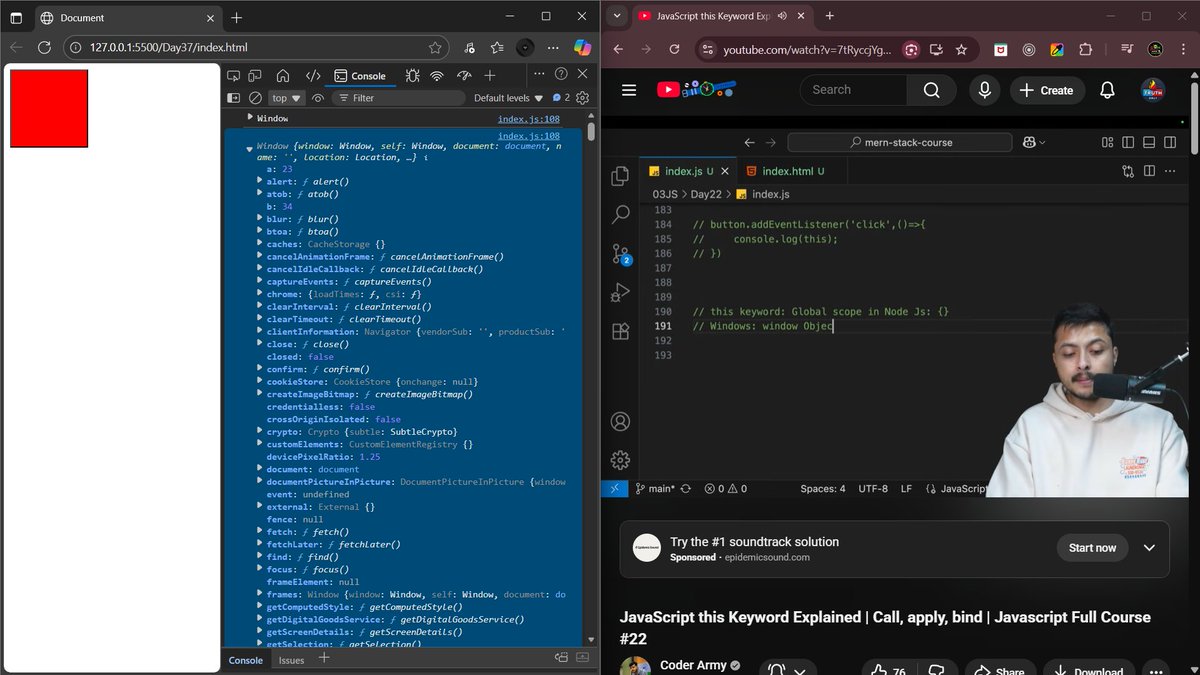Switch to the Issues tab in DevTools

[290, 660]
